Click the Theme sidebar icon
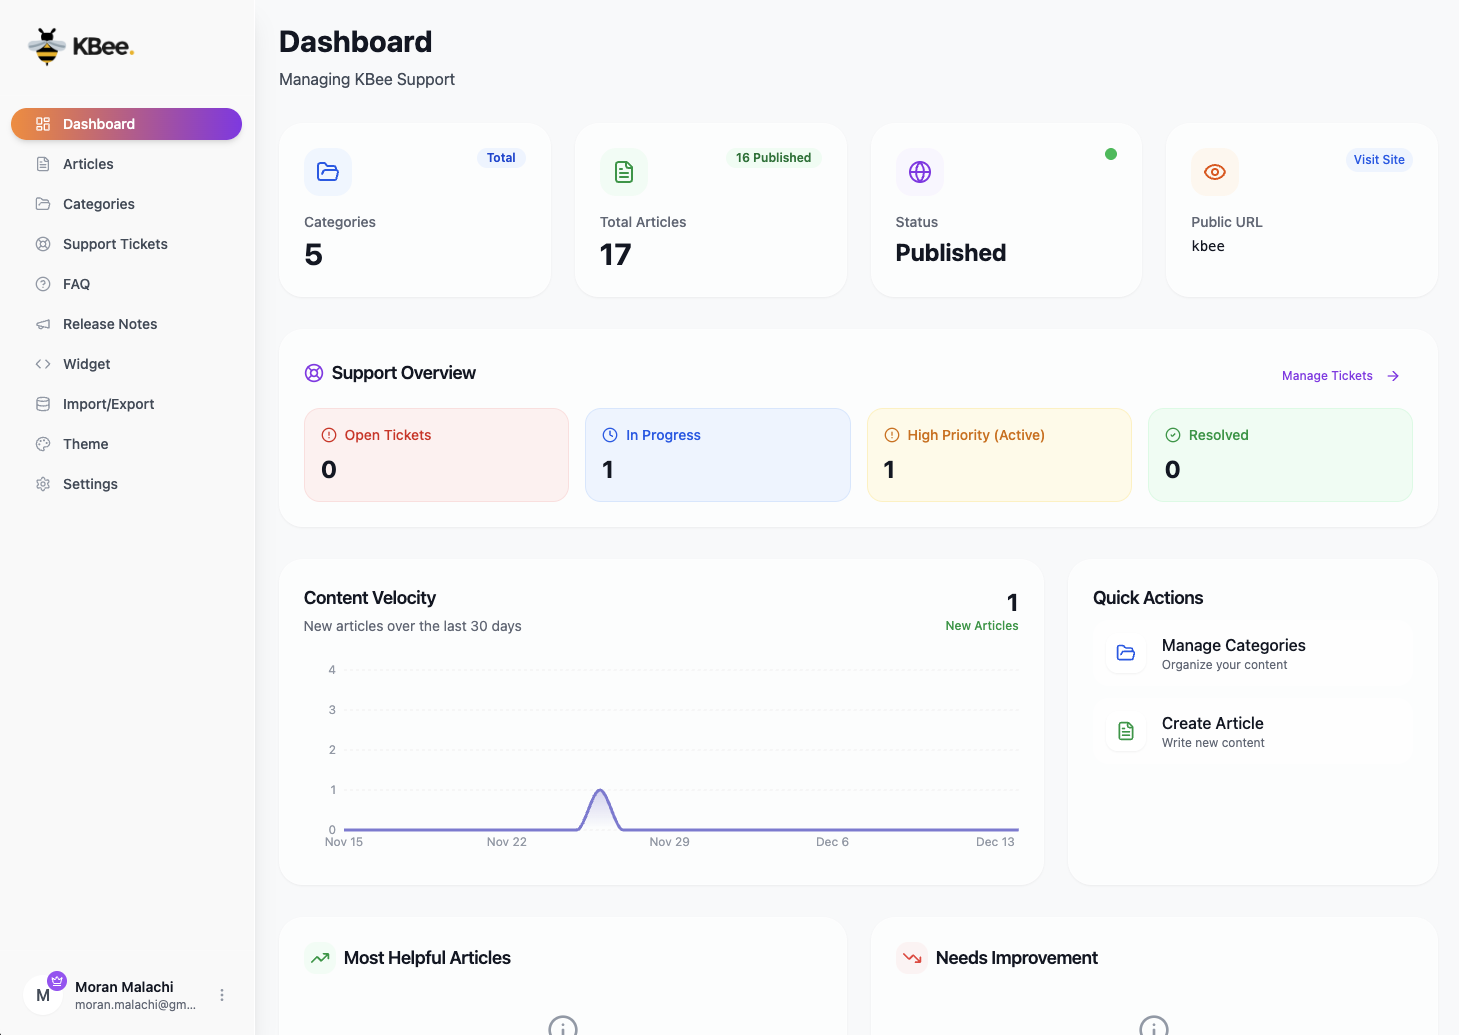The image size is (1459, 1035). coord(42,443)
